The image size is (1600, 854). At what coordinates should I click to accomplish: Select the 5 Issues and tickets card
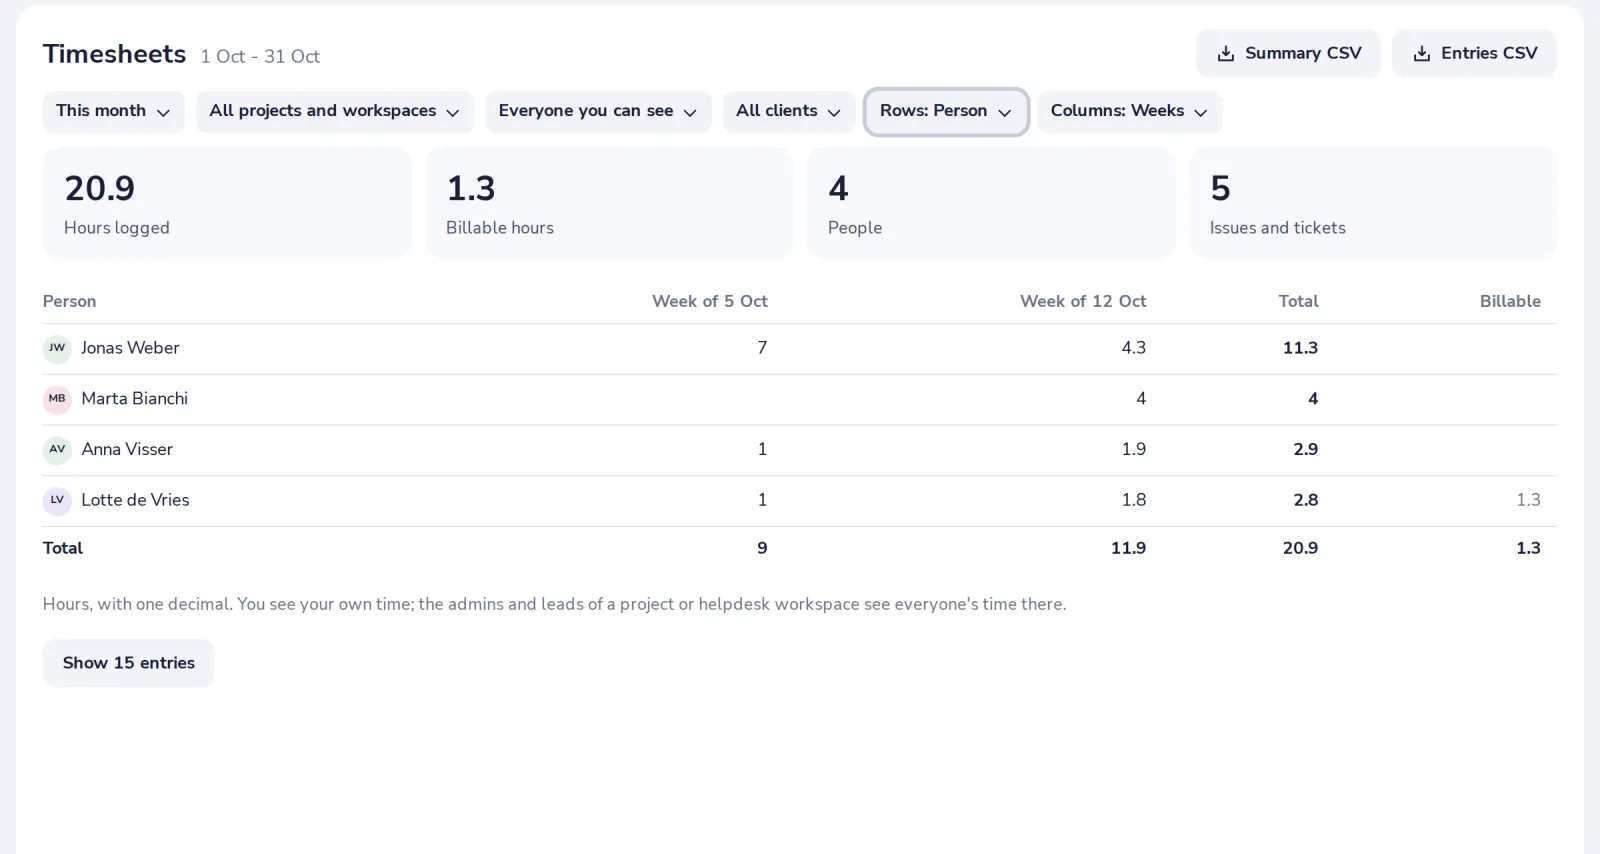[x=1373, y=203]
